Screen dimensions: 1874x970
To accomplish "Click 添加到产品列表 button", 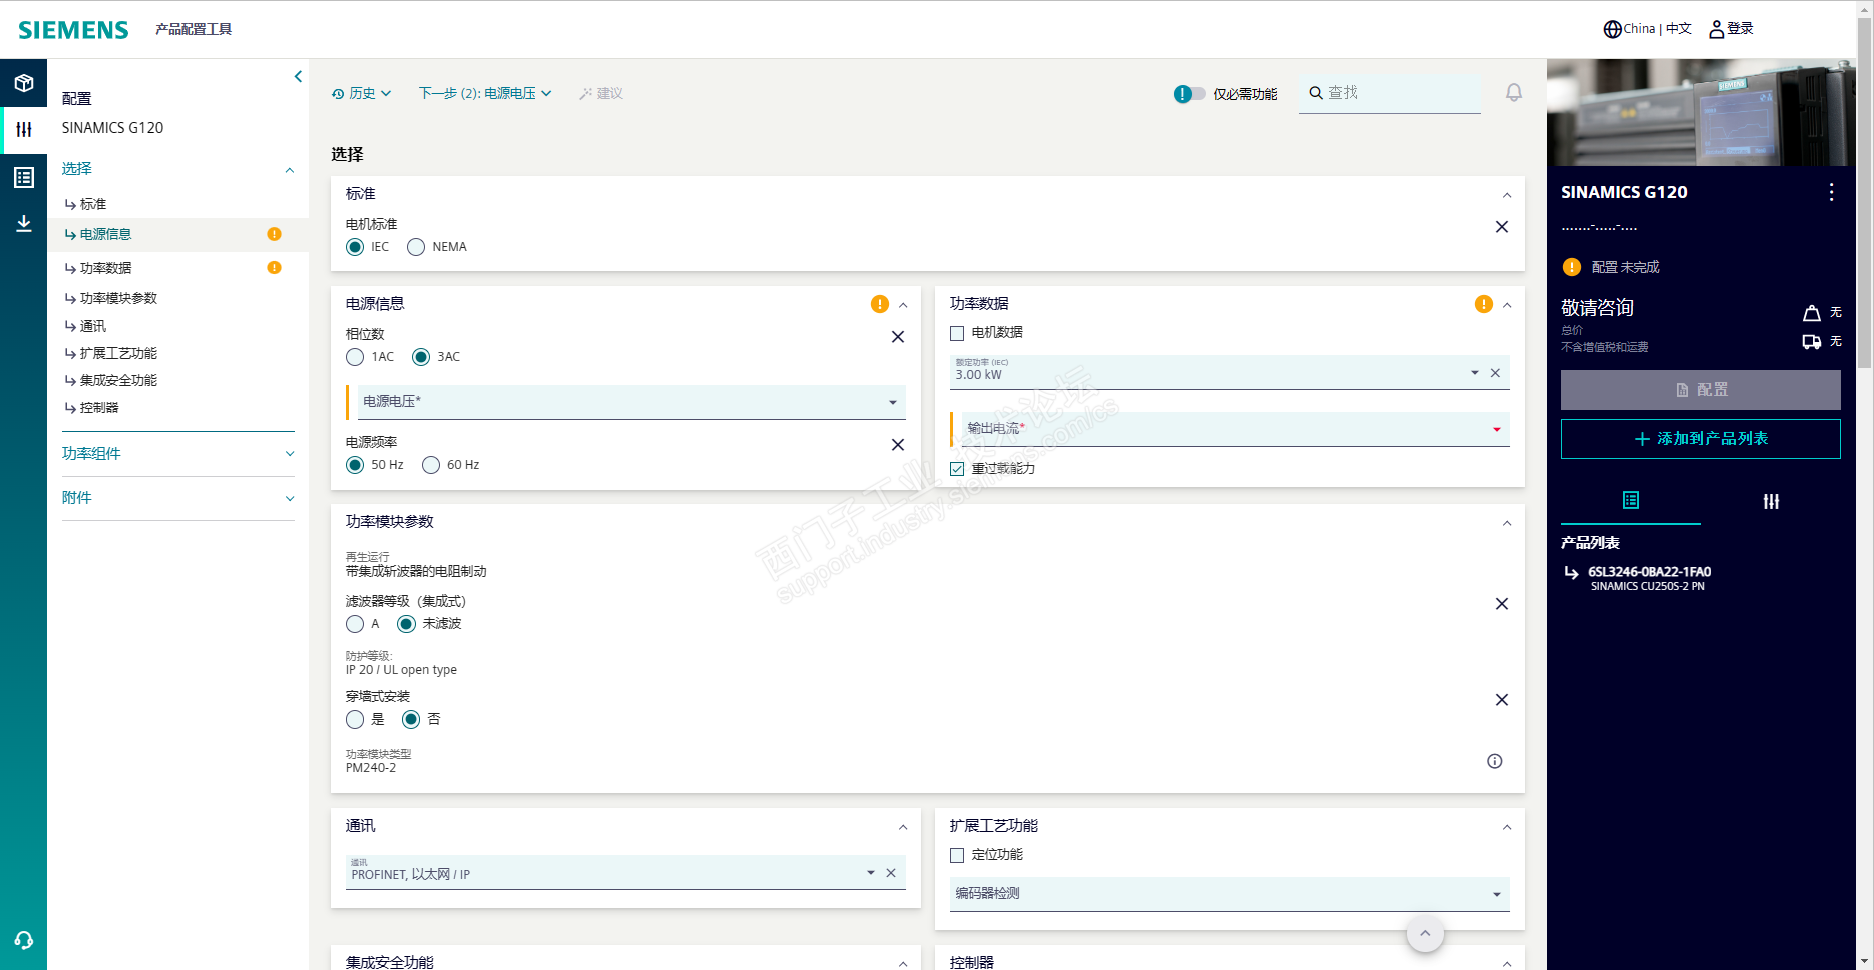I will click(1701, 439).
